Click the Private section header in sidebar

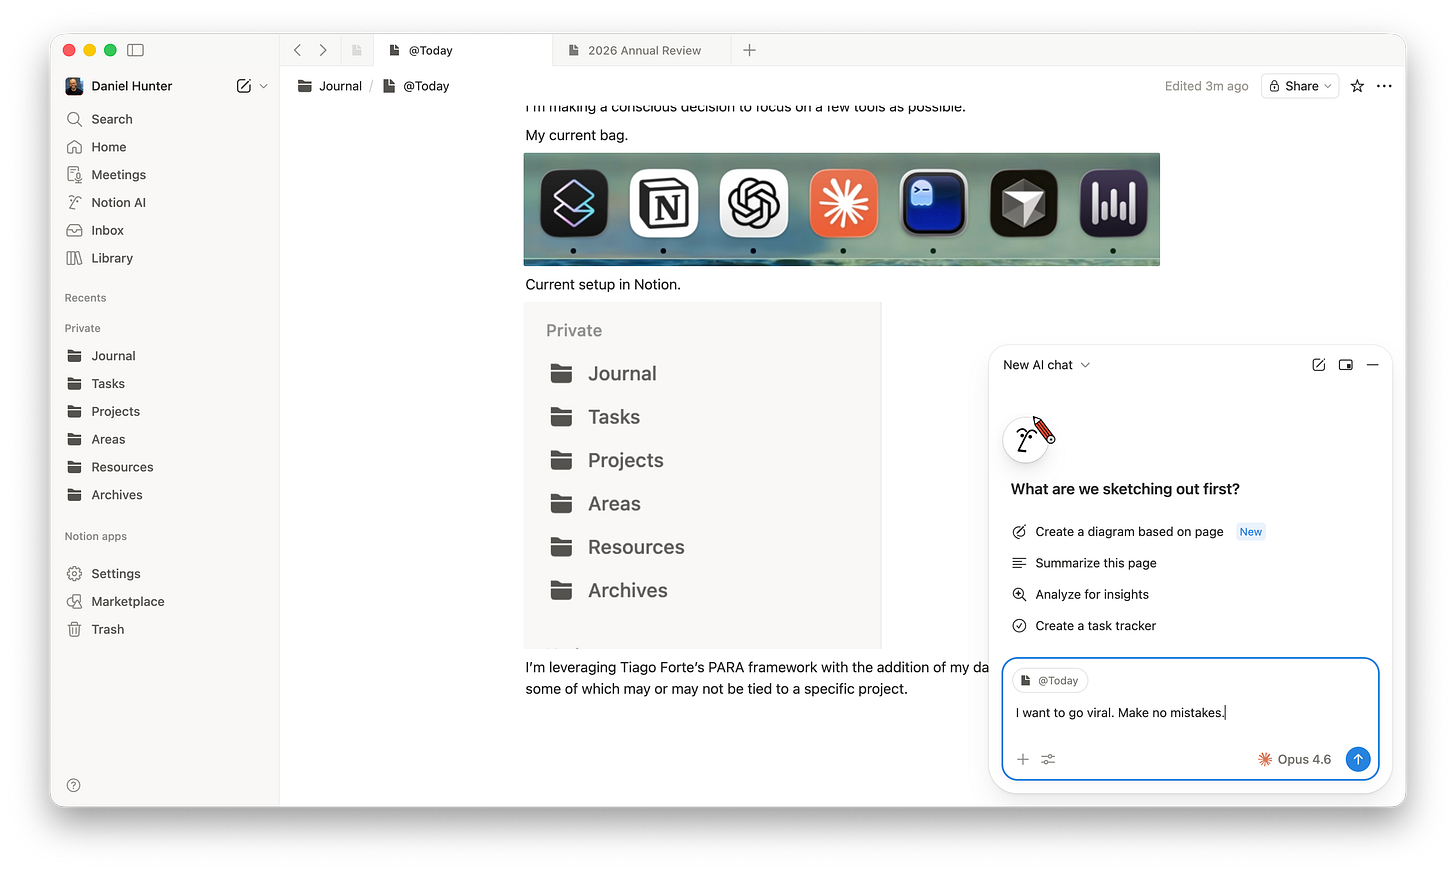[83, 328]
